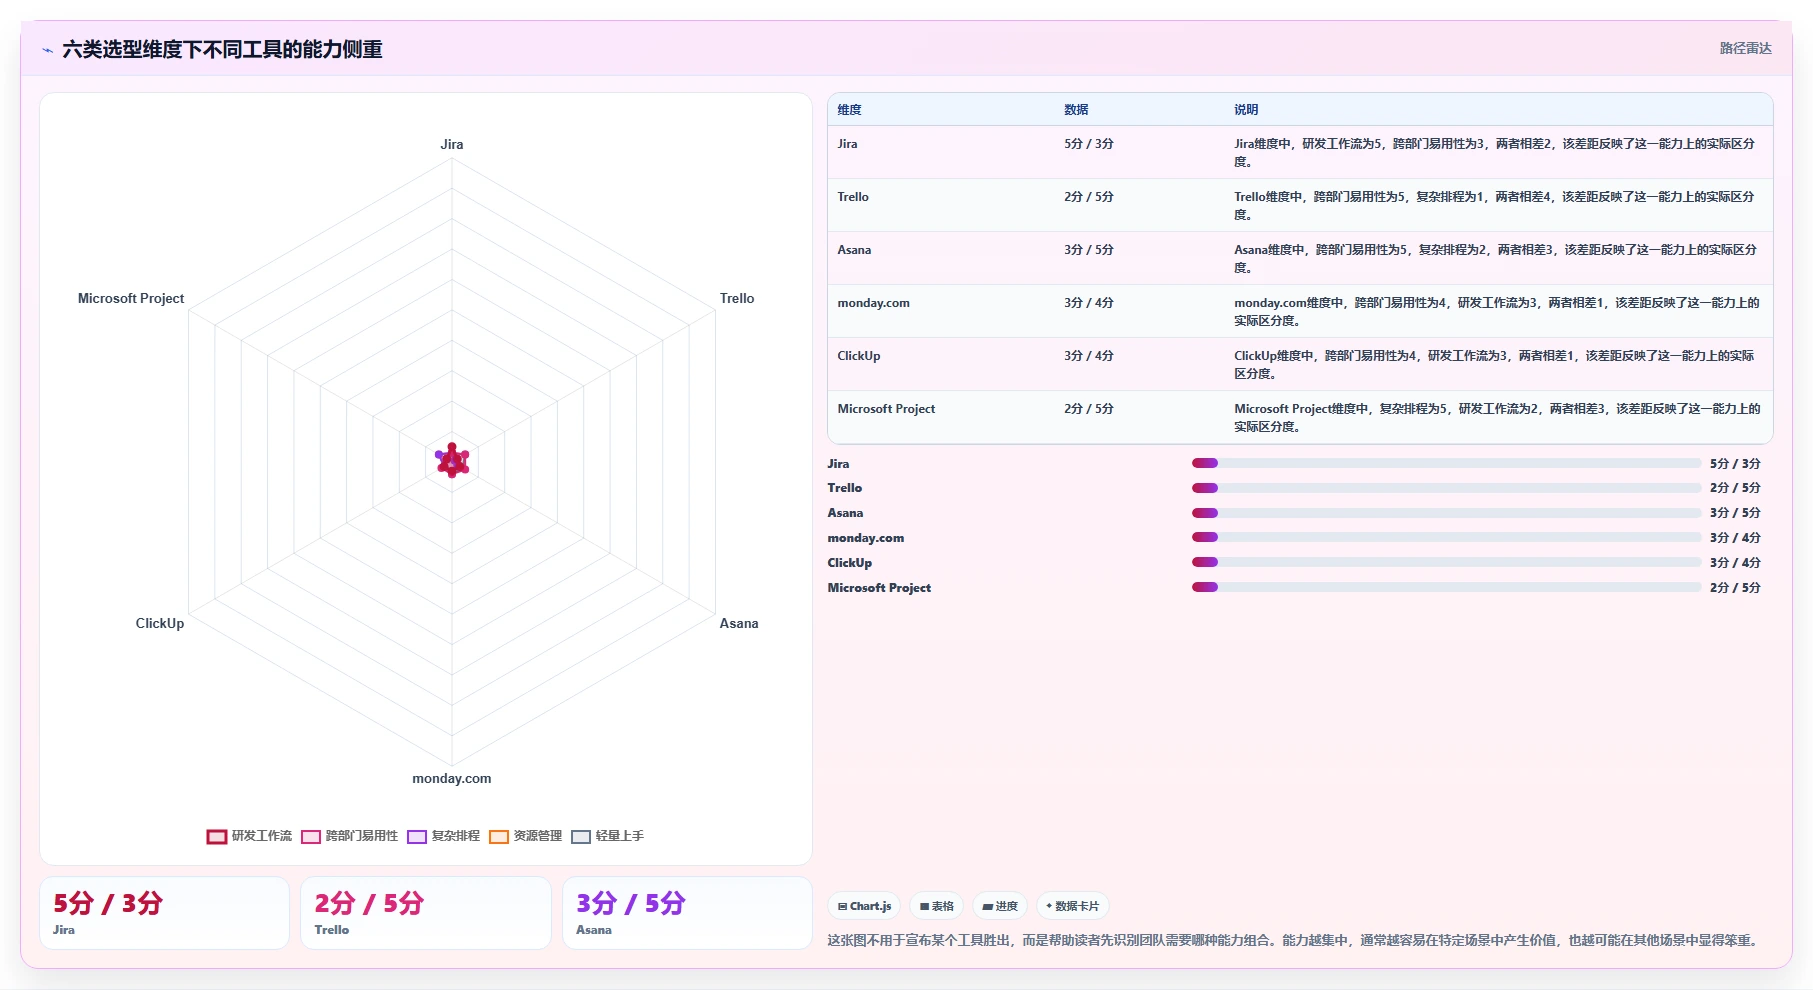Click the monday.com progress bar
This screenshot has width=1813, height=990.
(x=1446, y=537)
